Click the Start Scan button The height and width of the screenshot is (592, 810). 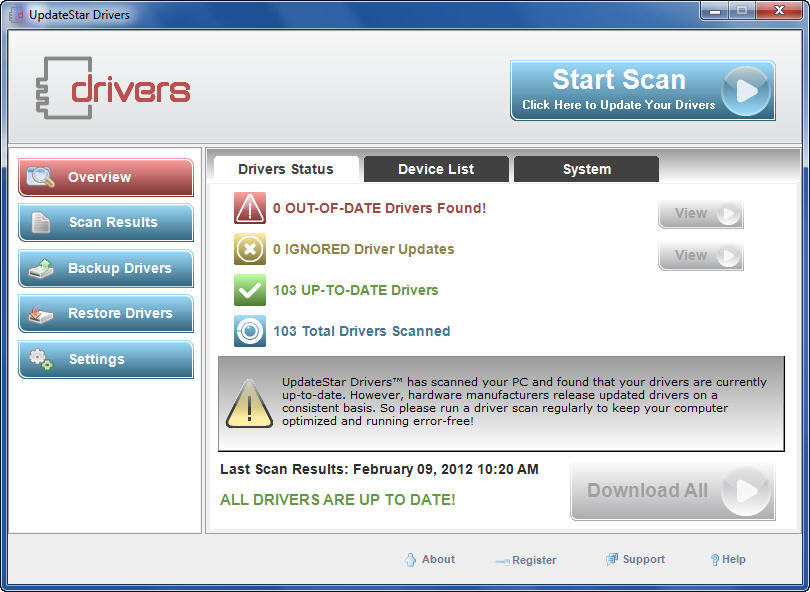click(x=643, y=90)
